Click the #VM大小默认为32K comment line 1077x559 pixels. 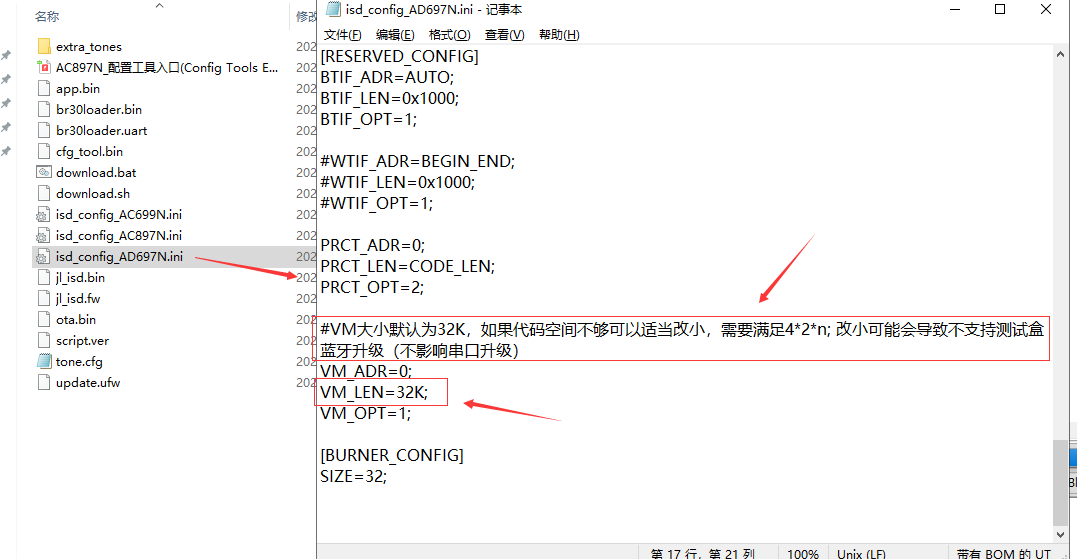point(682,340)
